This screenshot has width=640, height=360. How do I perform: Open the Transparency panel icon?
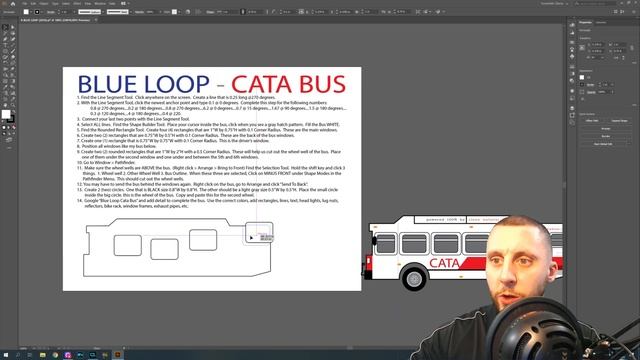click(572, 81)
